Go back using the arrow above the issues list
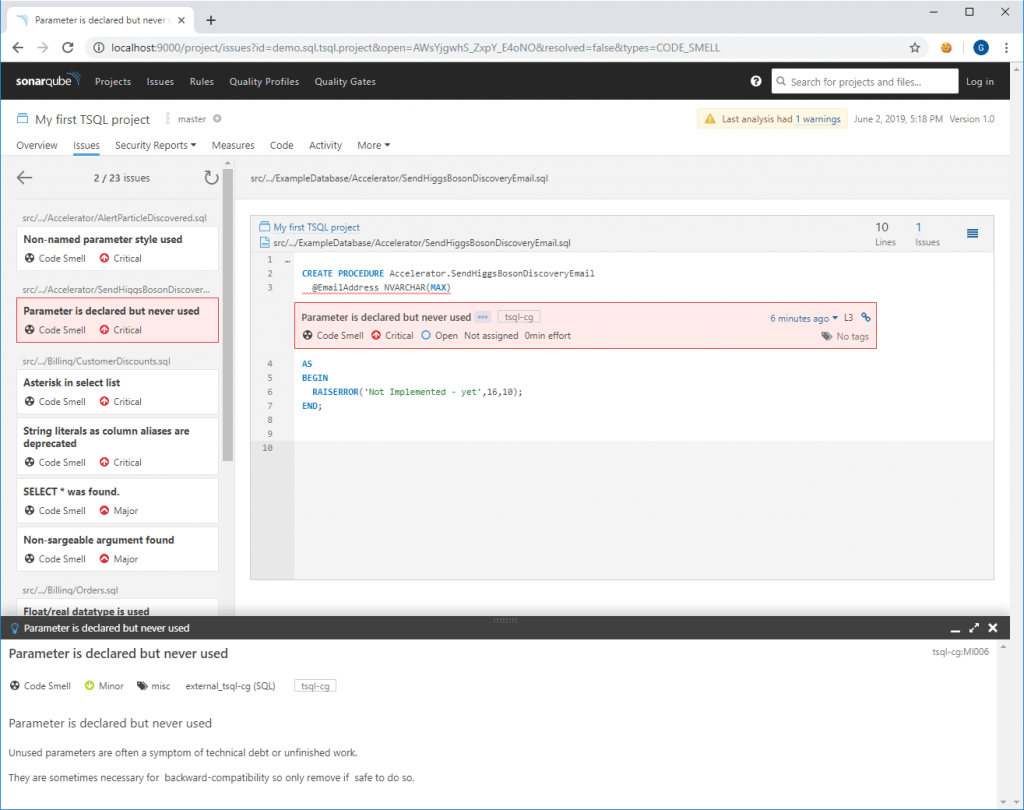 [x=22, y=177]
